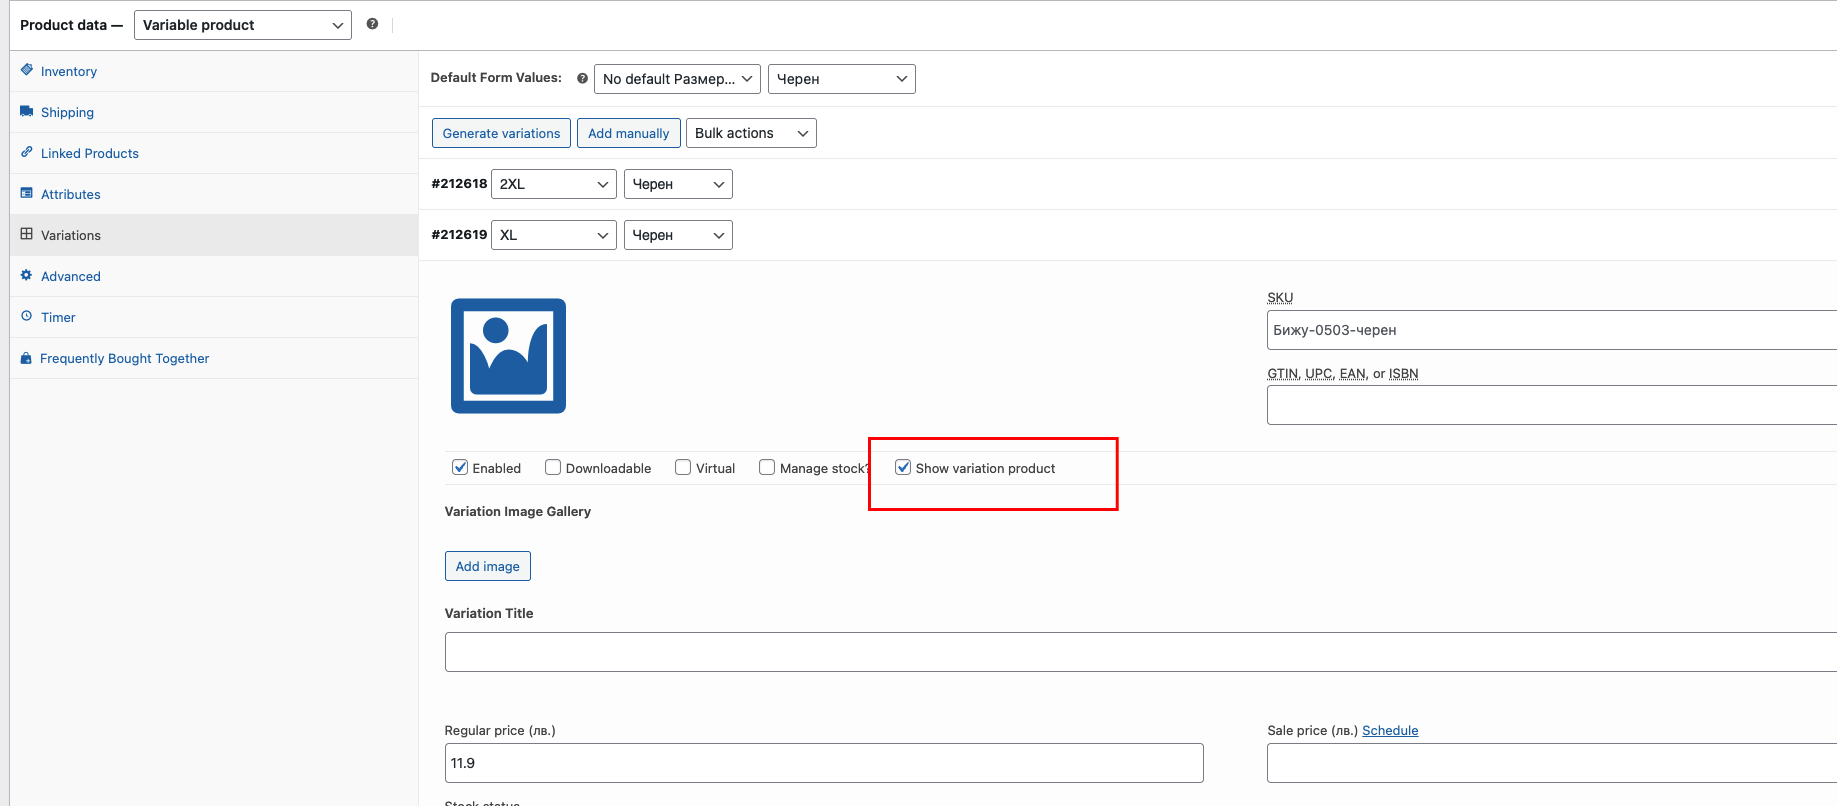Viewport: 1837px width, 806px height.
Task: Check the Manage stock checkbox
Action: point(767,467)
